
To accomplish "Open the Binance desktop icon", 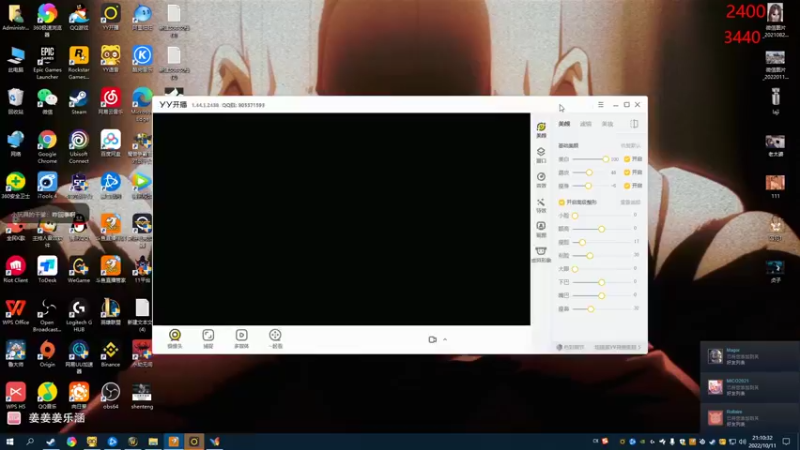I will (x=110, y=354).
